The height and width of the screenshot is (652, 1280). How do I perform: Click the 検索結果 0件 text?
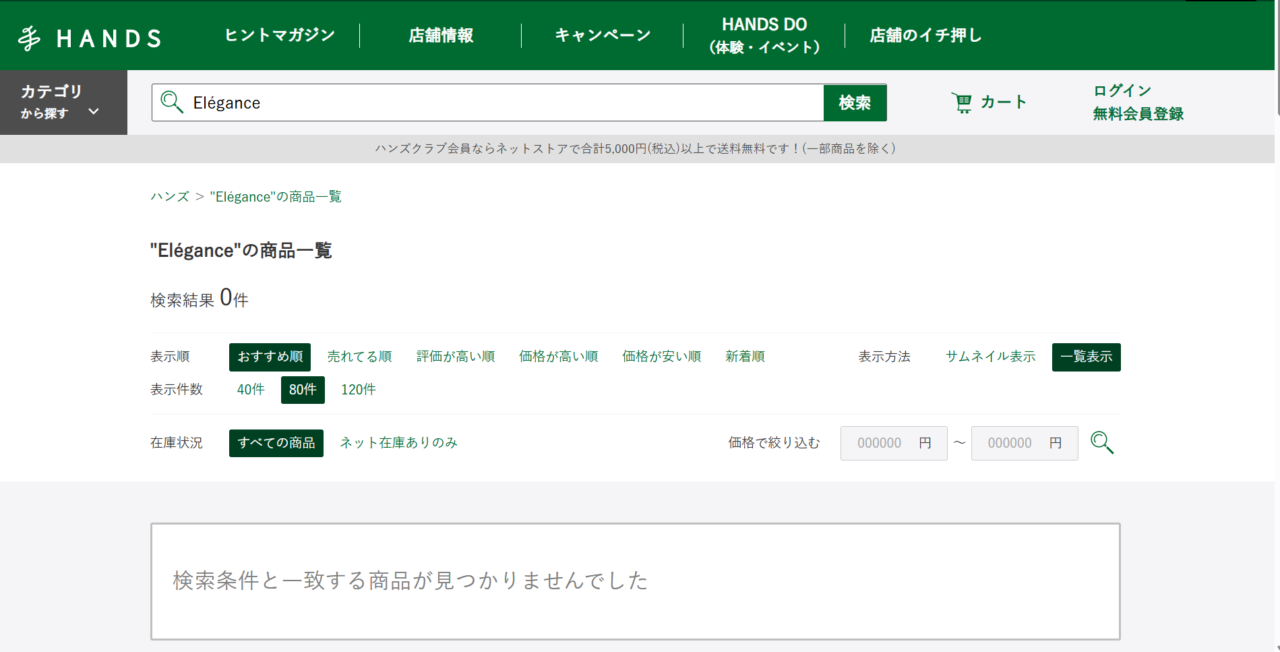coord(200,298)
